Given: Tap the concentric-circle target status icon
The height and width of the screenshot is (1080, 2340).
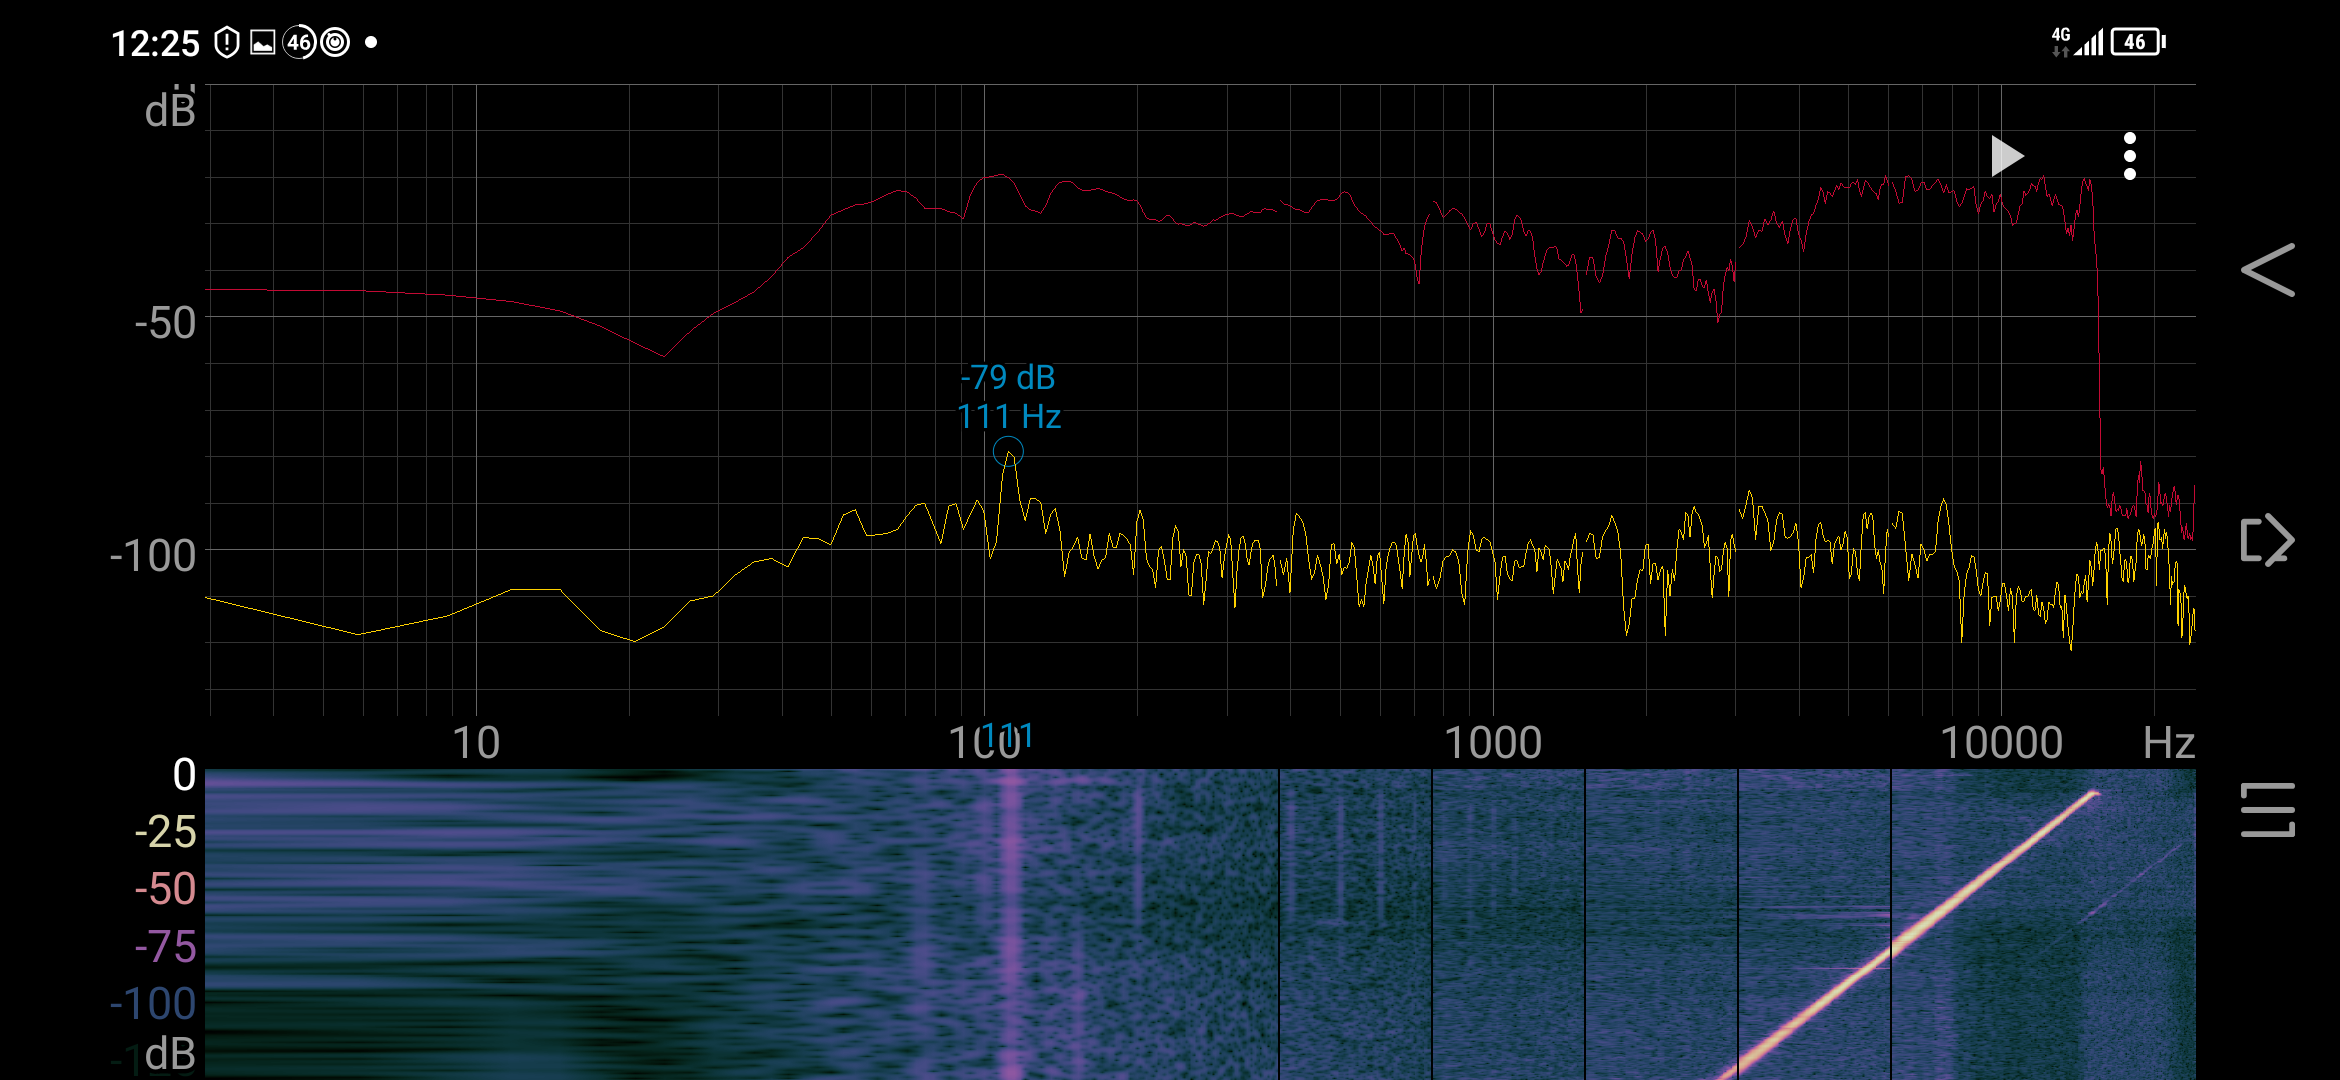Looking at the screenshot, I should tap(335, 42).
